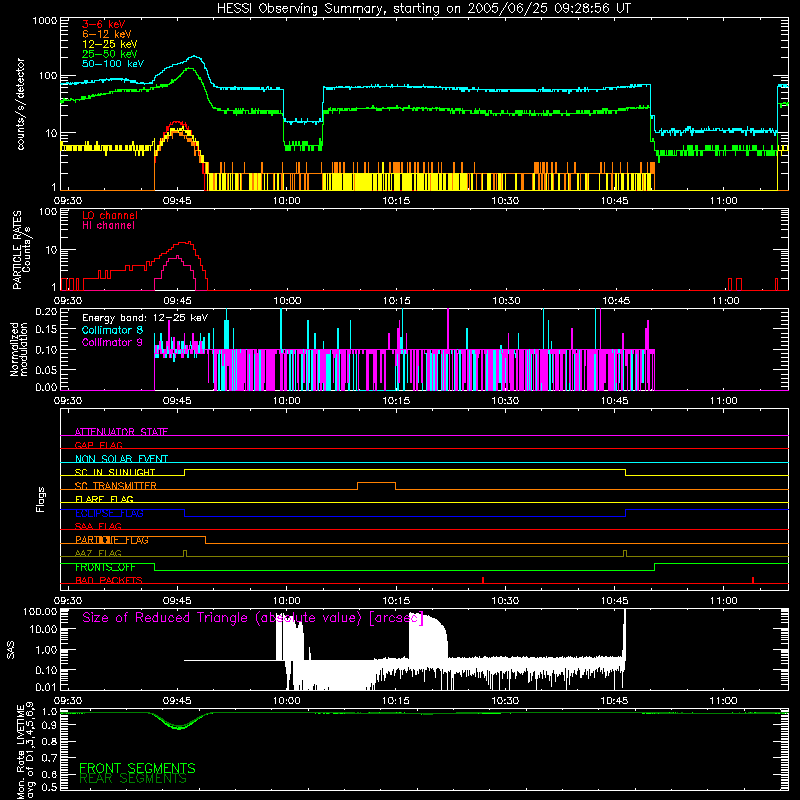Image resolution: width=800 pixels, height=800 pixels.
Task: Click the cyan 50-100 keV curve peak near 09:47
Action: tap(195, 57)
